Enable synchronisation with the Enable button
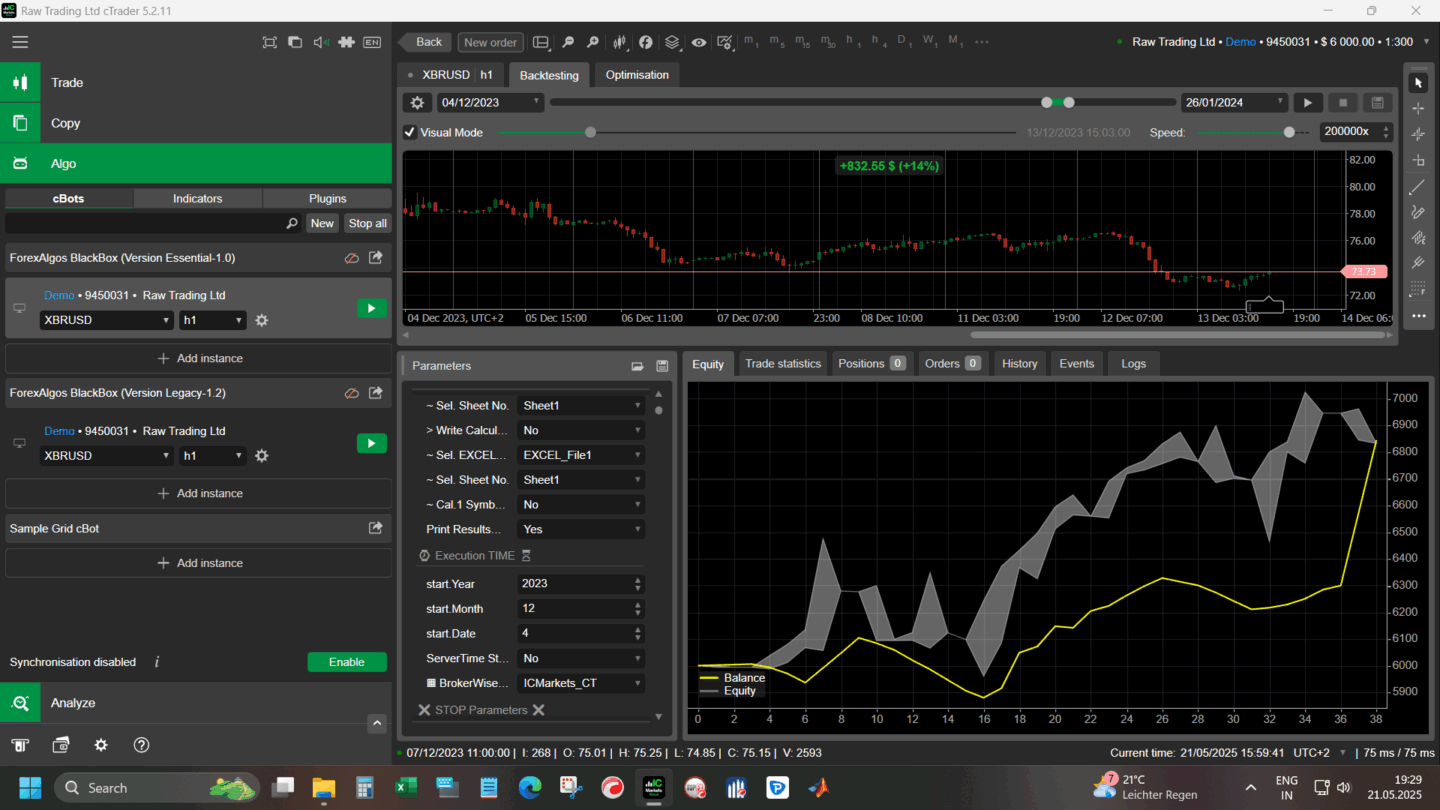This screenshot has width=1440, height=810. (346, 662)
